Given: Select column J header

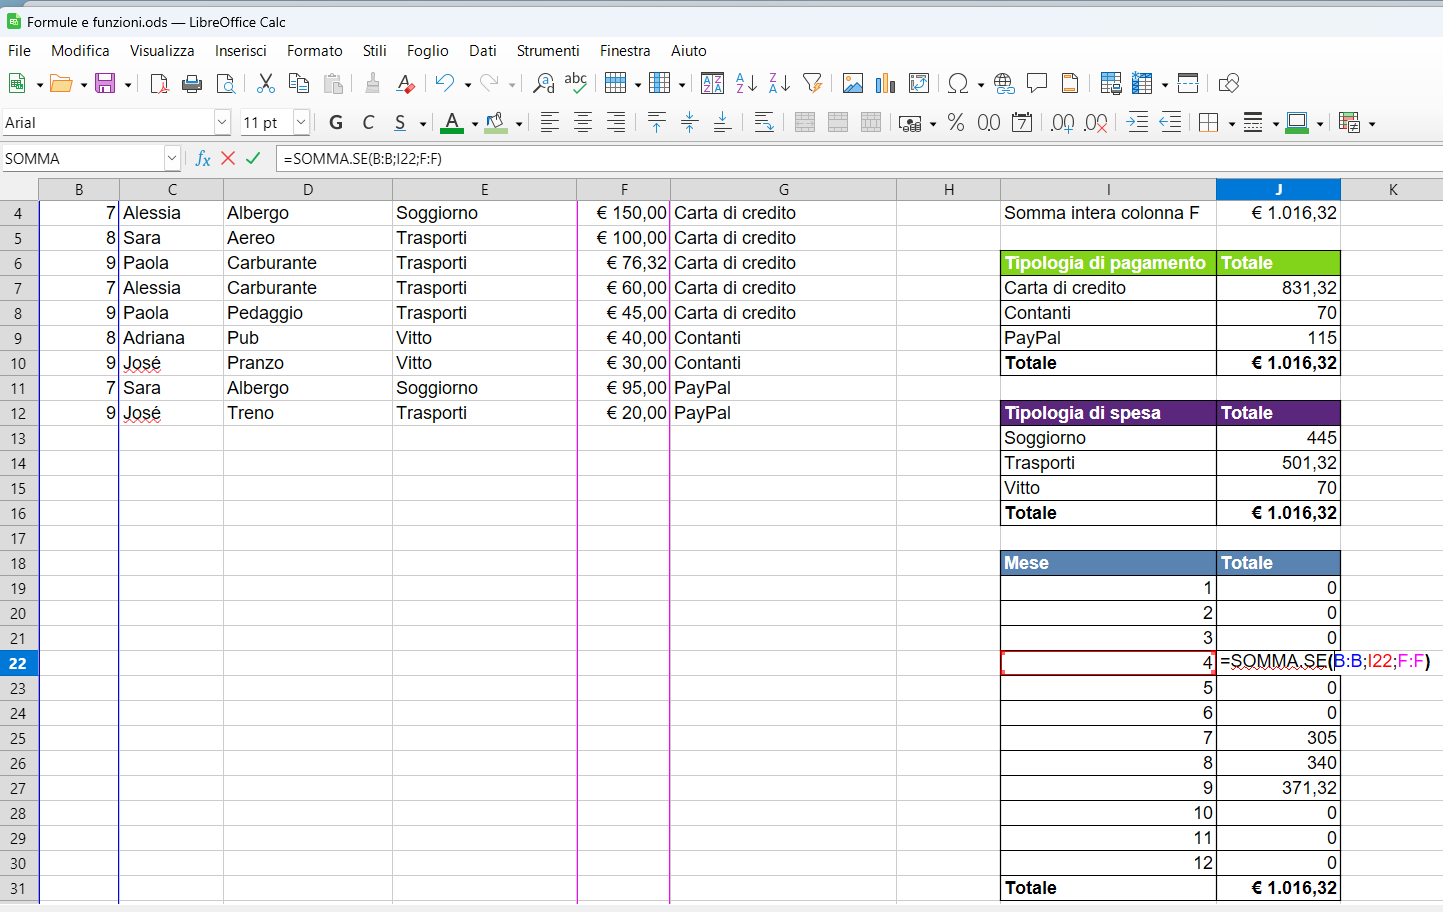Looking at the screenshot, I should (x=1278, y=189).
